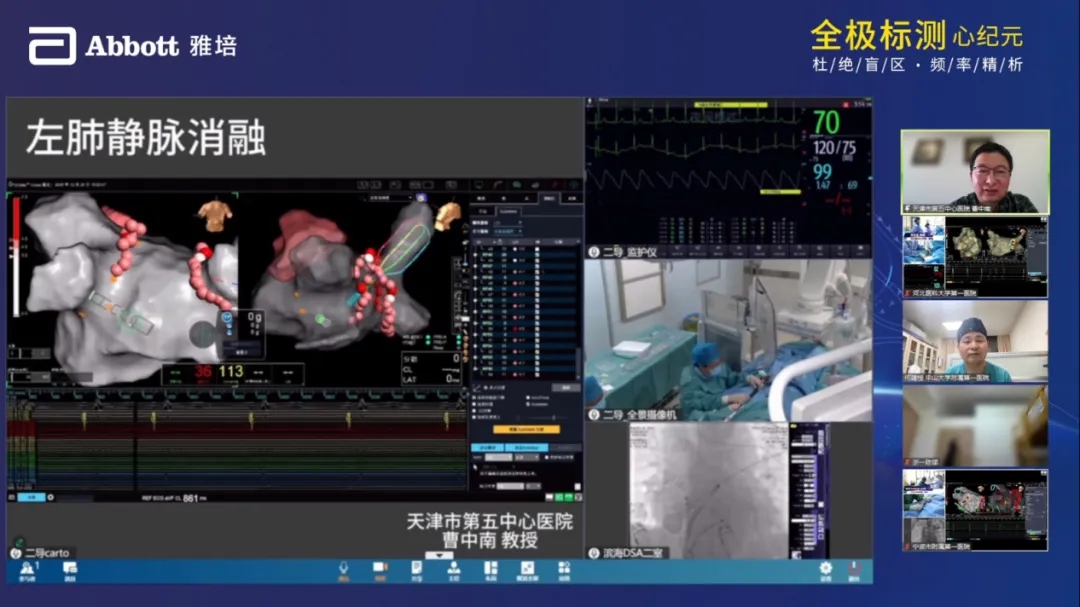Select the second sub-tab above the CARTO points list
1080x607 pixels.
pyautogui.click(x=508, y=211)
